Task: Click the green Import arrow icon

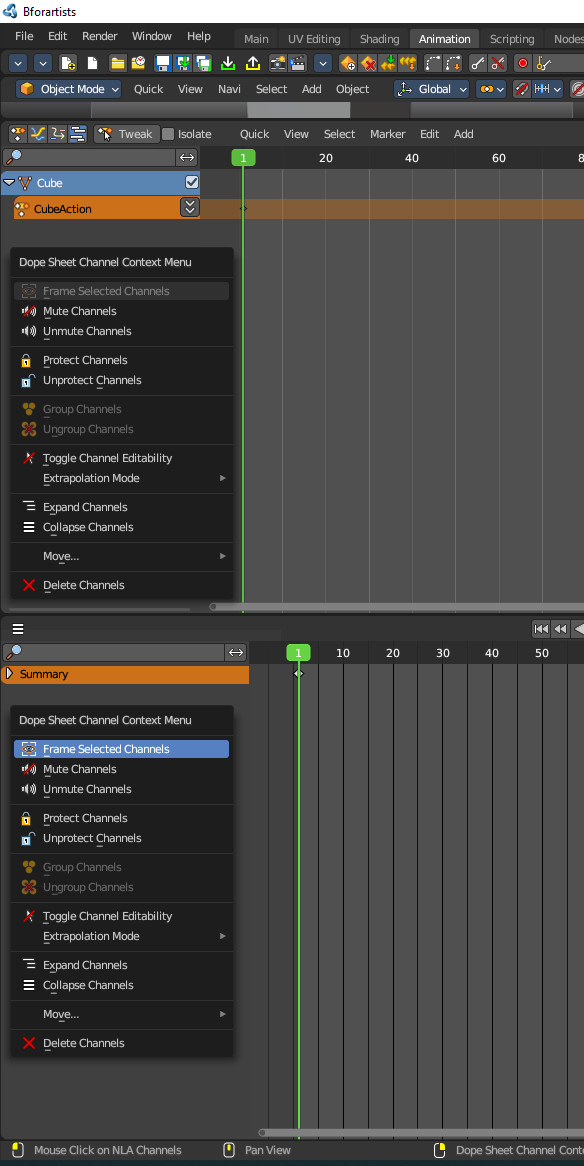Action: 227,63
